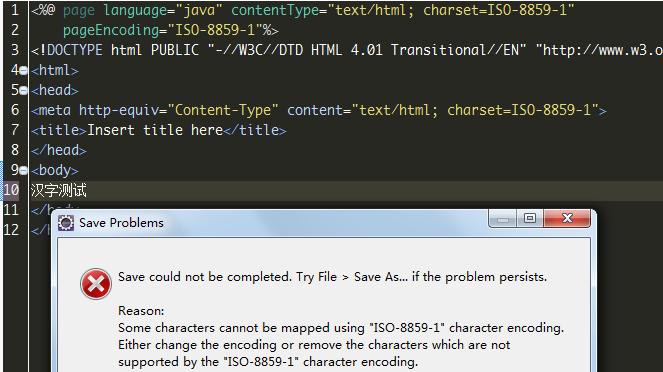Click the contentType attribute on first line
This screenshot has width=663, height=372.
(x=275, y=10)
